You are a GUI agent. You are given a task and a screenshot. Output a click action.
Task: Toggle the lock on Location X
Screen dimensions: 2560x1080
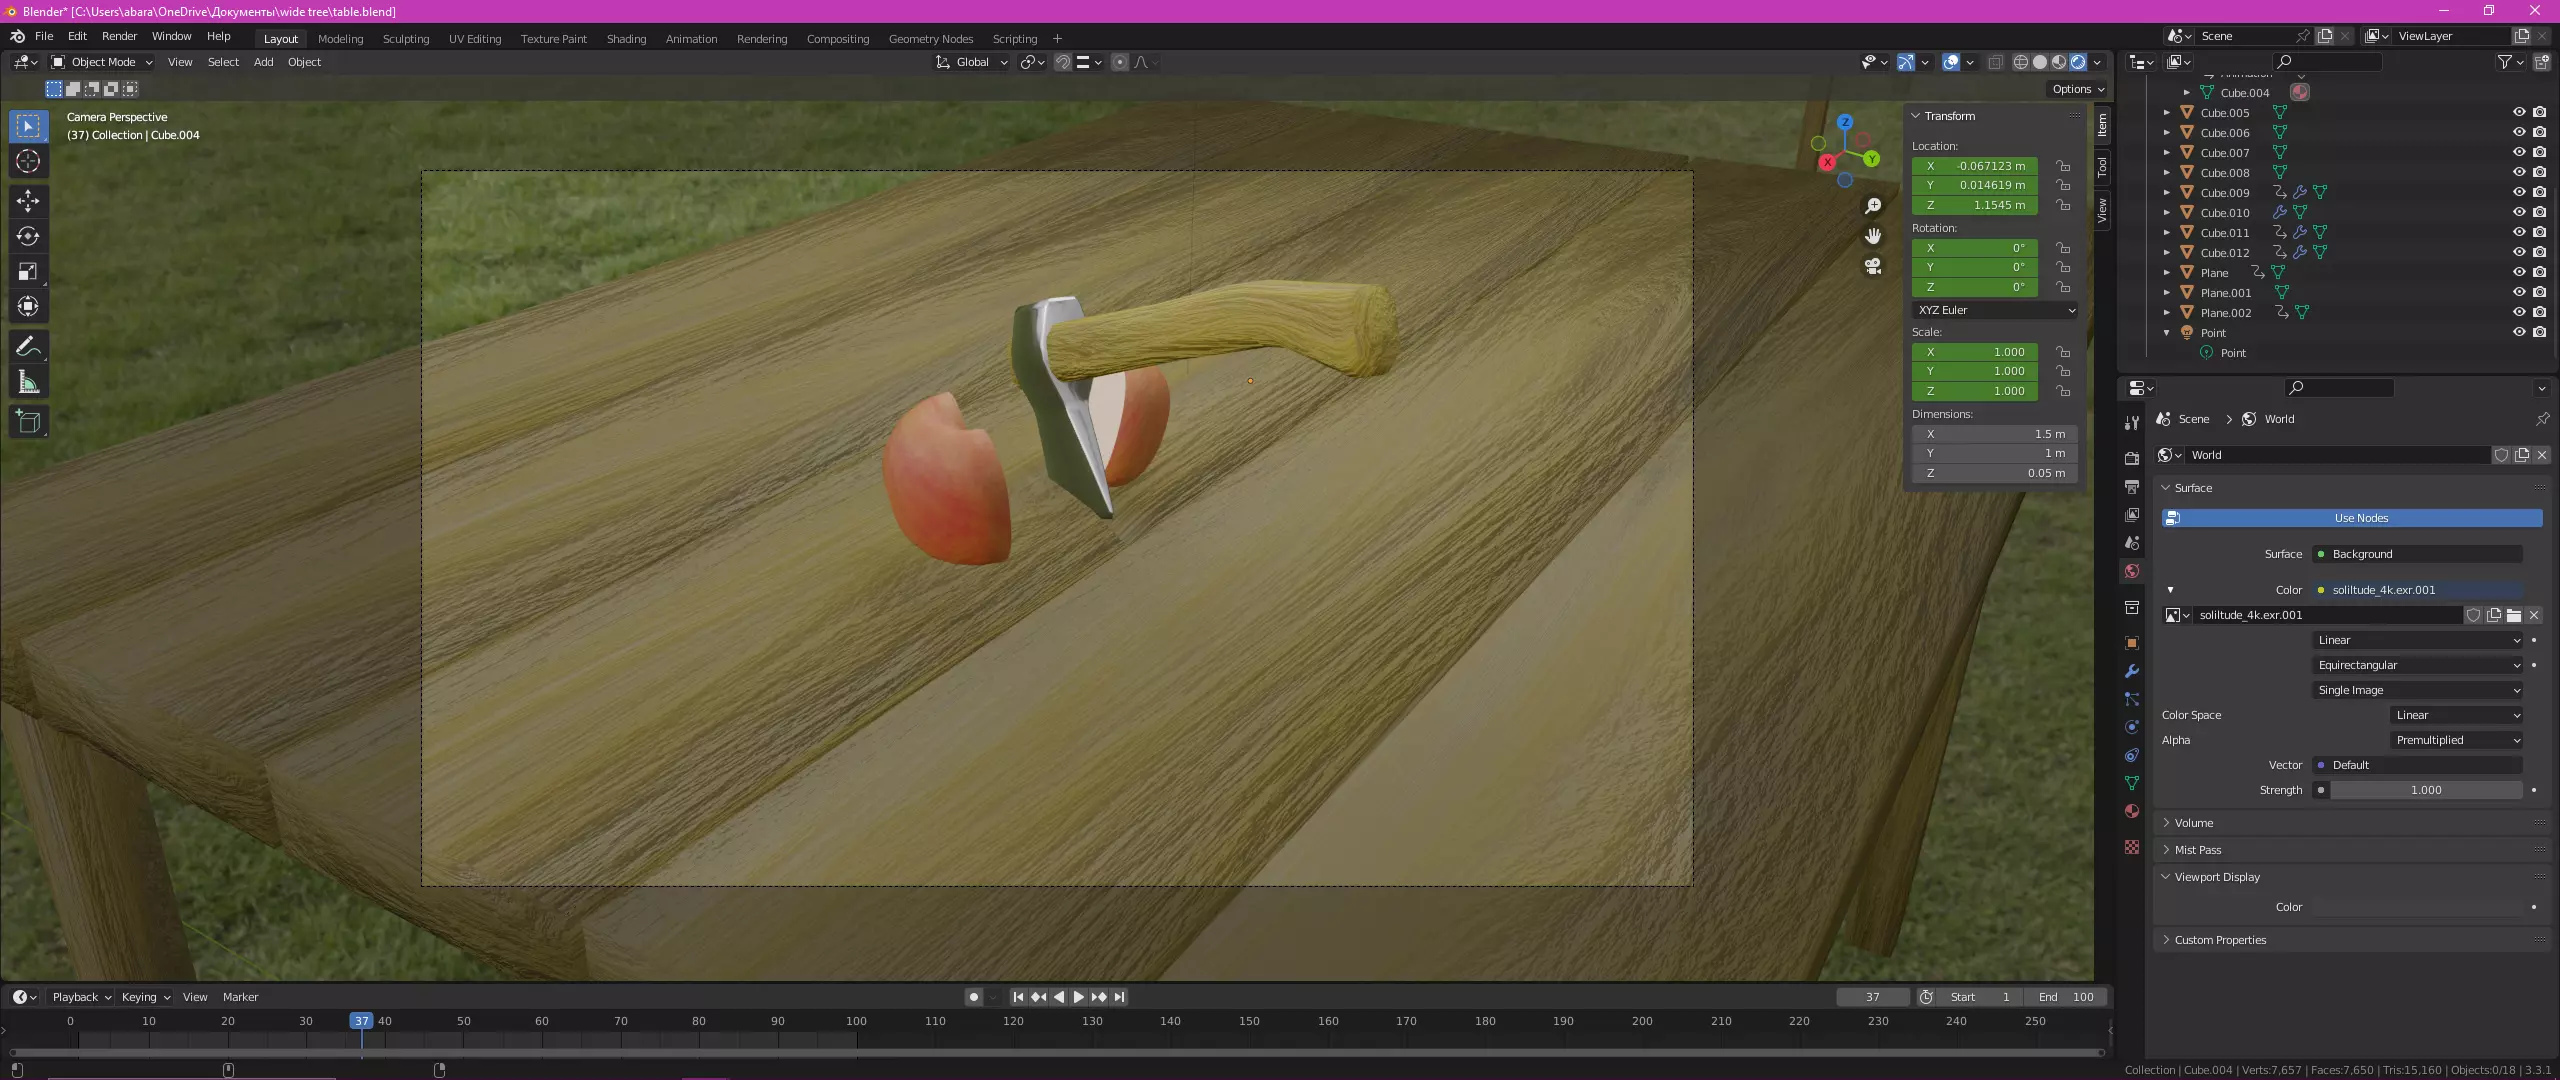[2062, 166]
